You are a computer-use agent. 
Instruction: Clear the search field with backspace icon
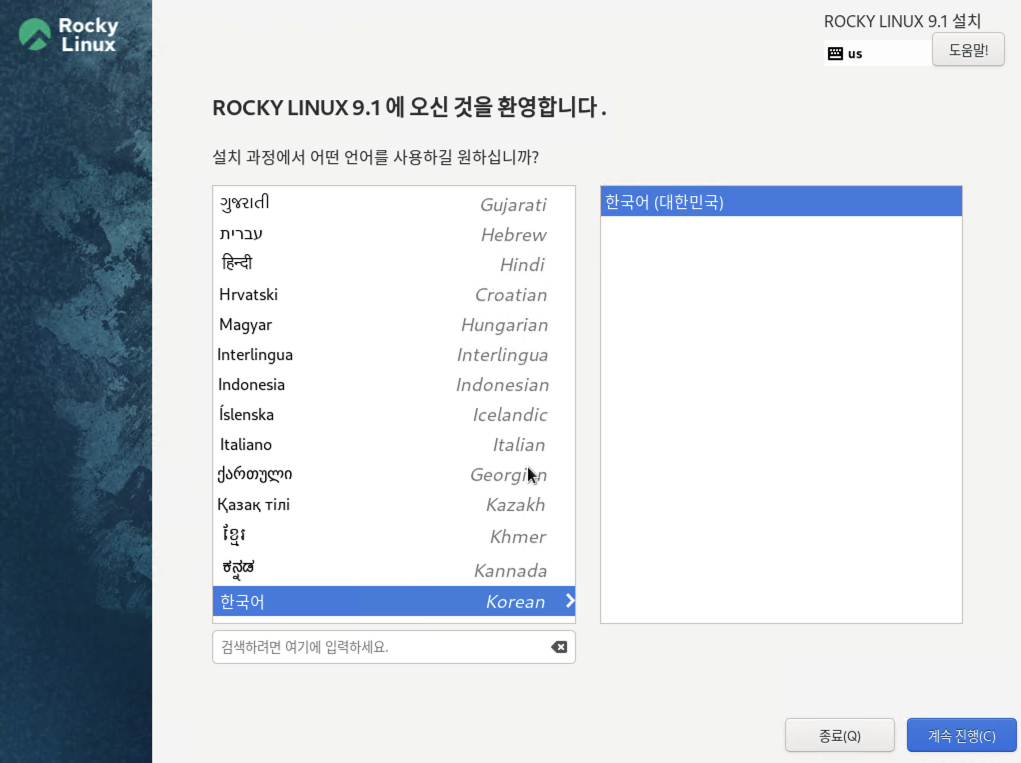click(x=559, y=647)
